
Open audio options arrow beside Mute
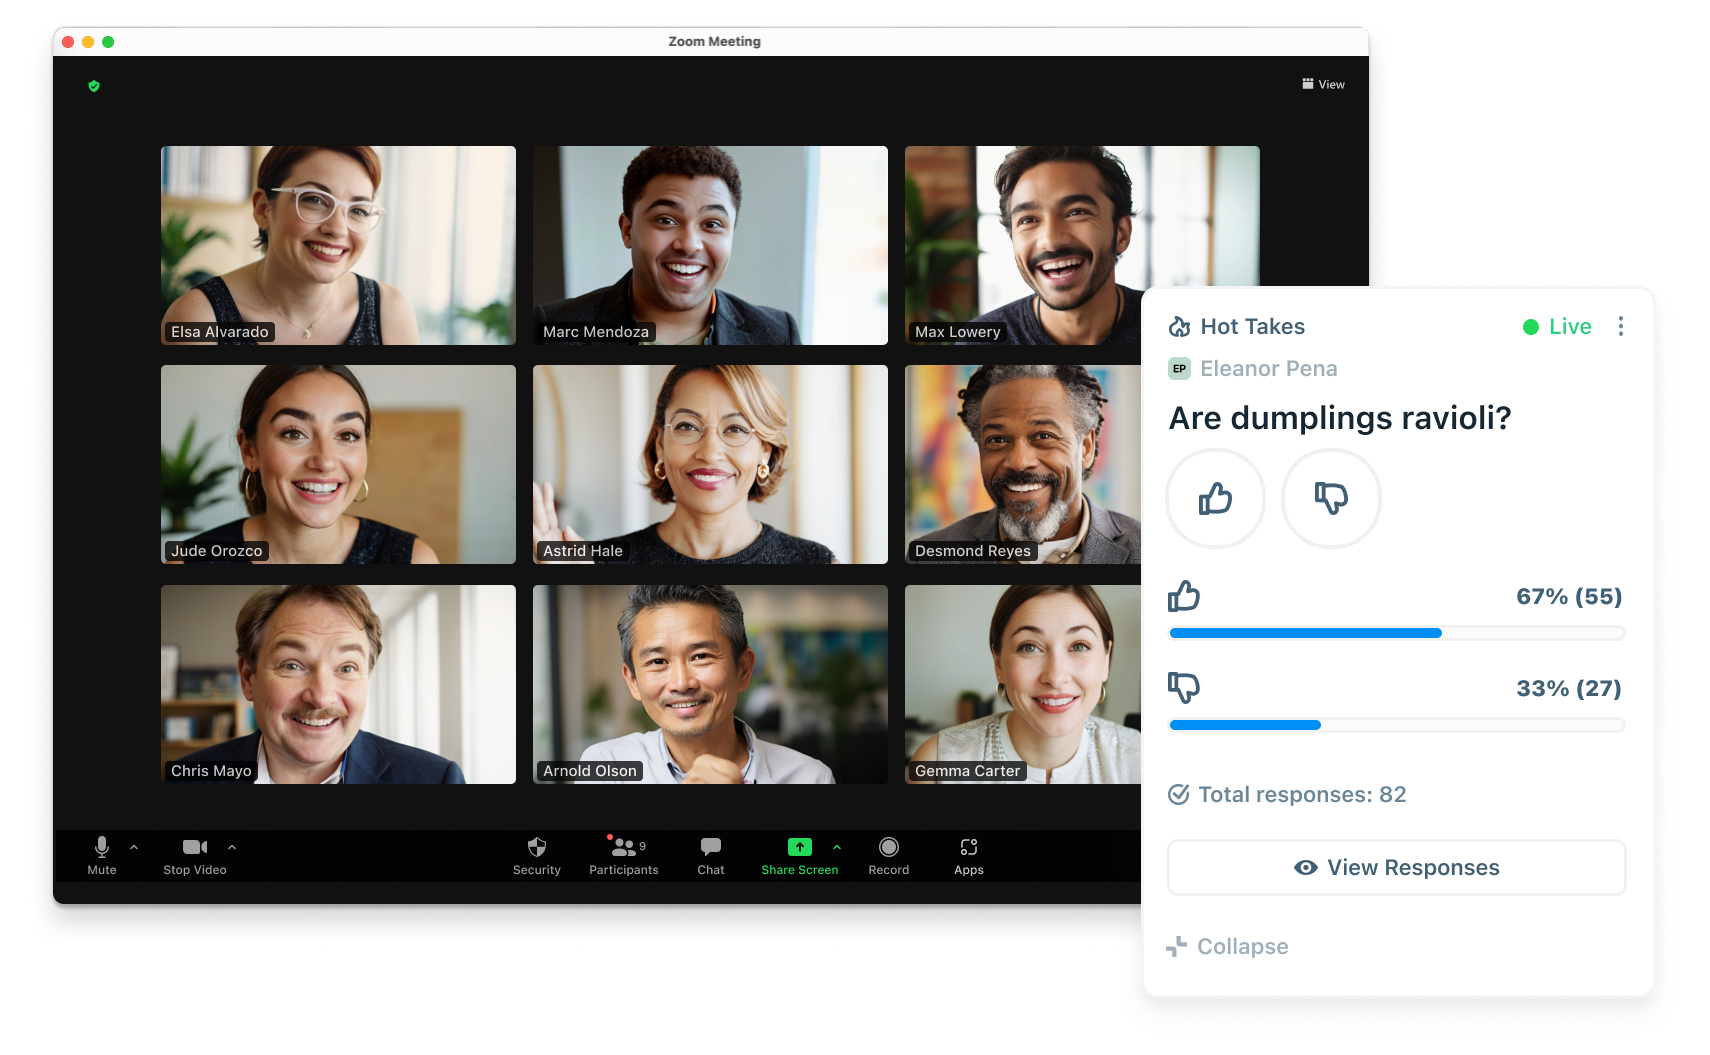(134, 847)
